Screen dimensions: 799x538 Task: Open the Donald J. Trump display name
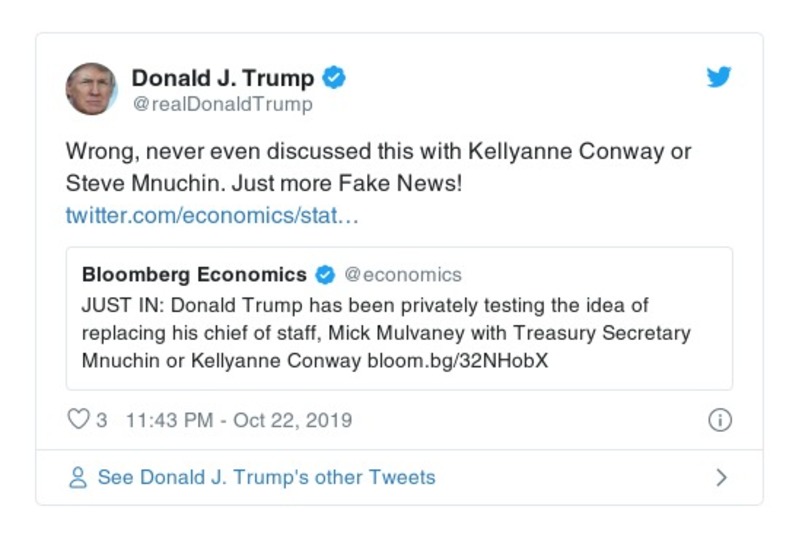point(222,78)
